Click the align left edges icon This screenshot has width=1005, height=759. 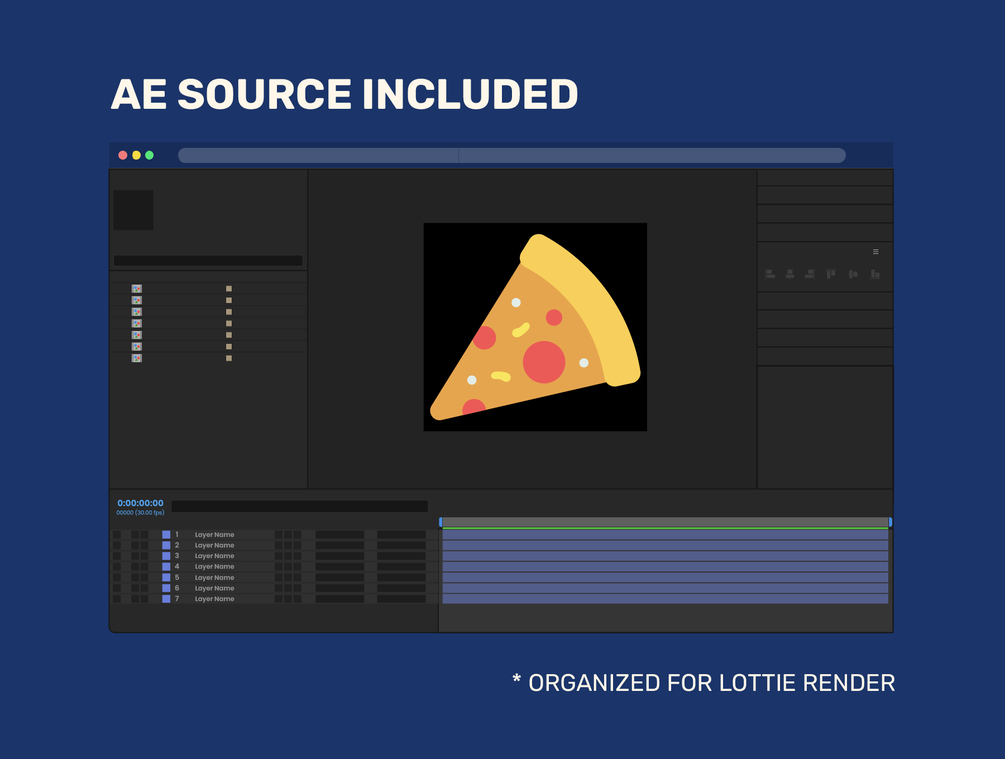pos(770,274)
